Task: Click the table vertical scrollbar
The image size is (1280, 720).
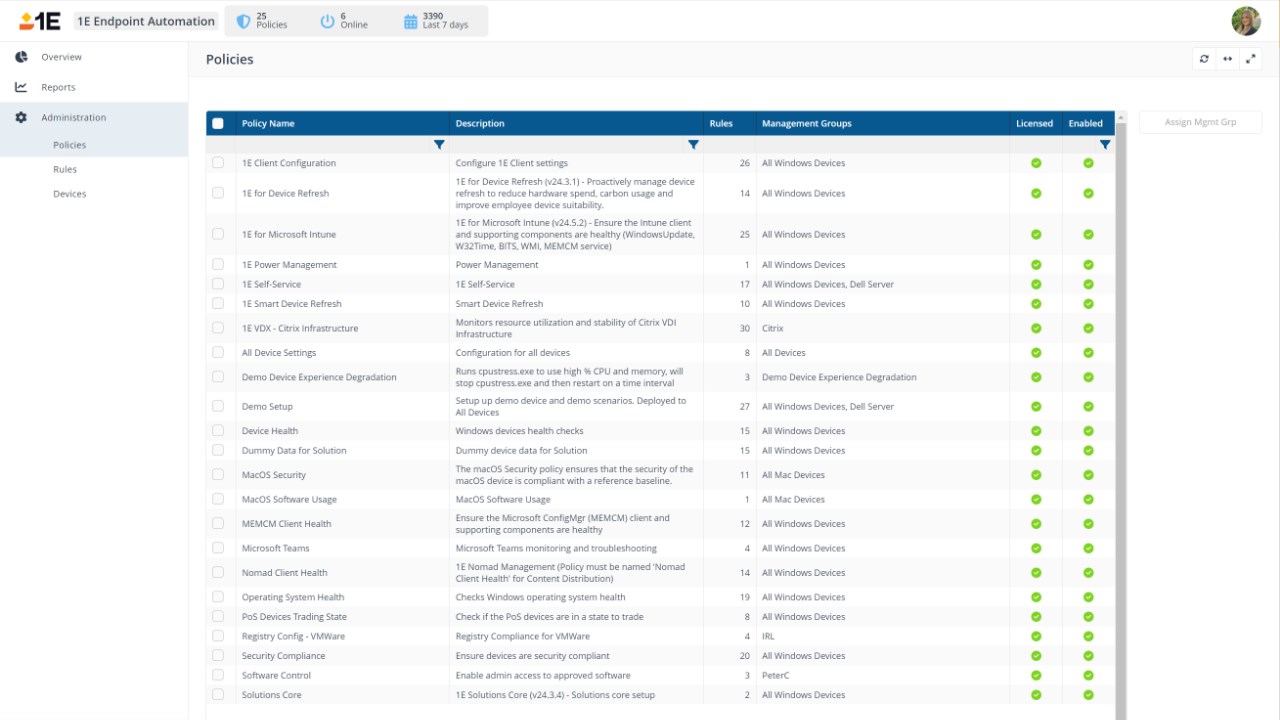Action: pyautogui.click(x=1121, y=415)
